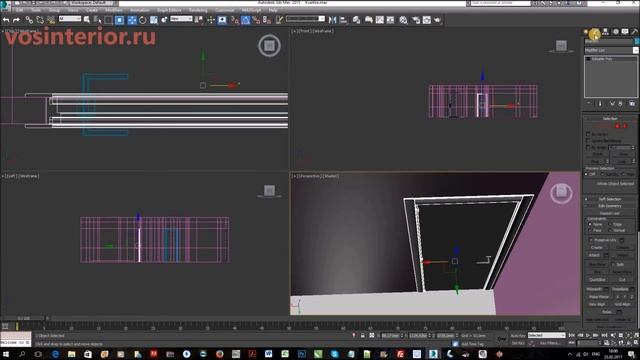This screenshot has width=640, height=360.
Task: Activate the Select Object tool
Action: [x=87, y=20]
